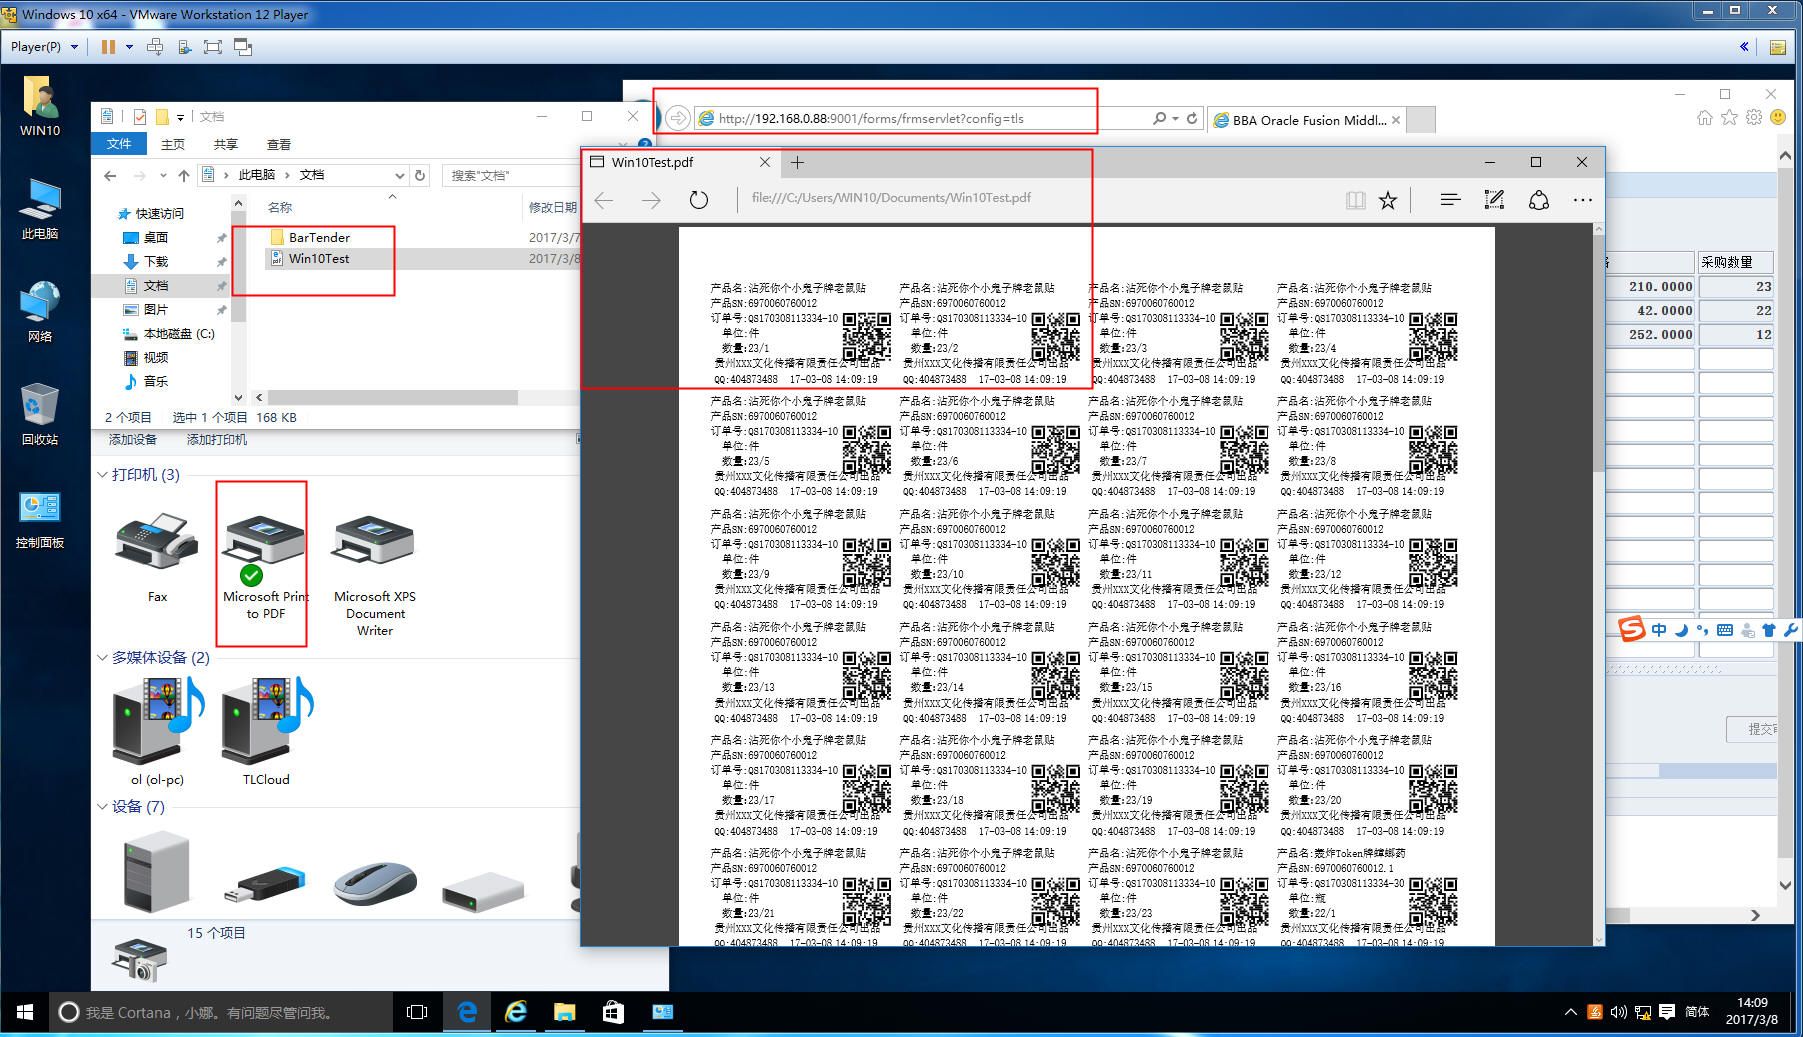The height and width of the screenshot is (1037, 1803).
Task: Switch to the 共享 ribbon tab
Action: pos(226,144)
